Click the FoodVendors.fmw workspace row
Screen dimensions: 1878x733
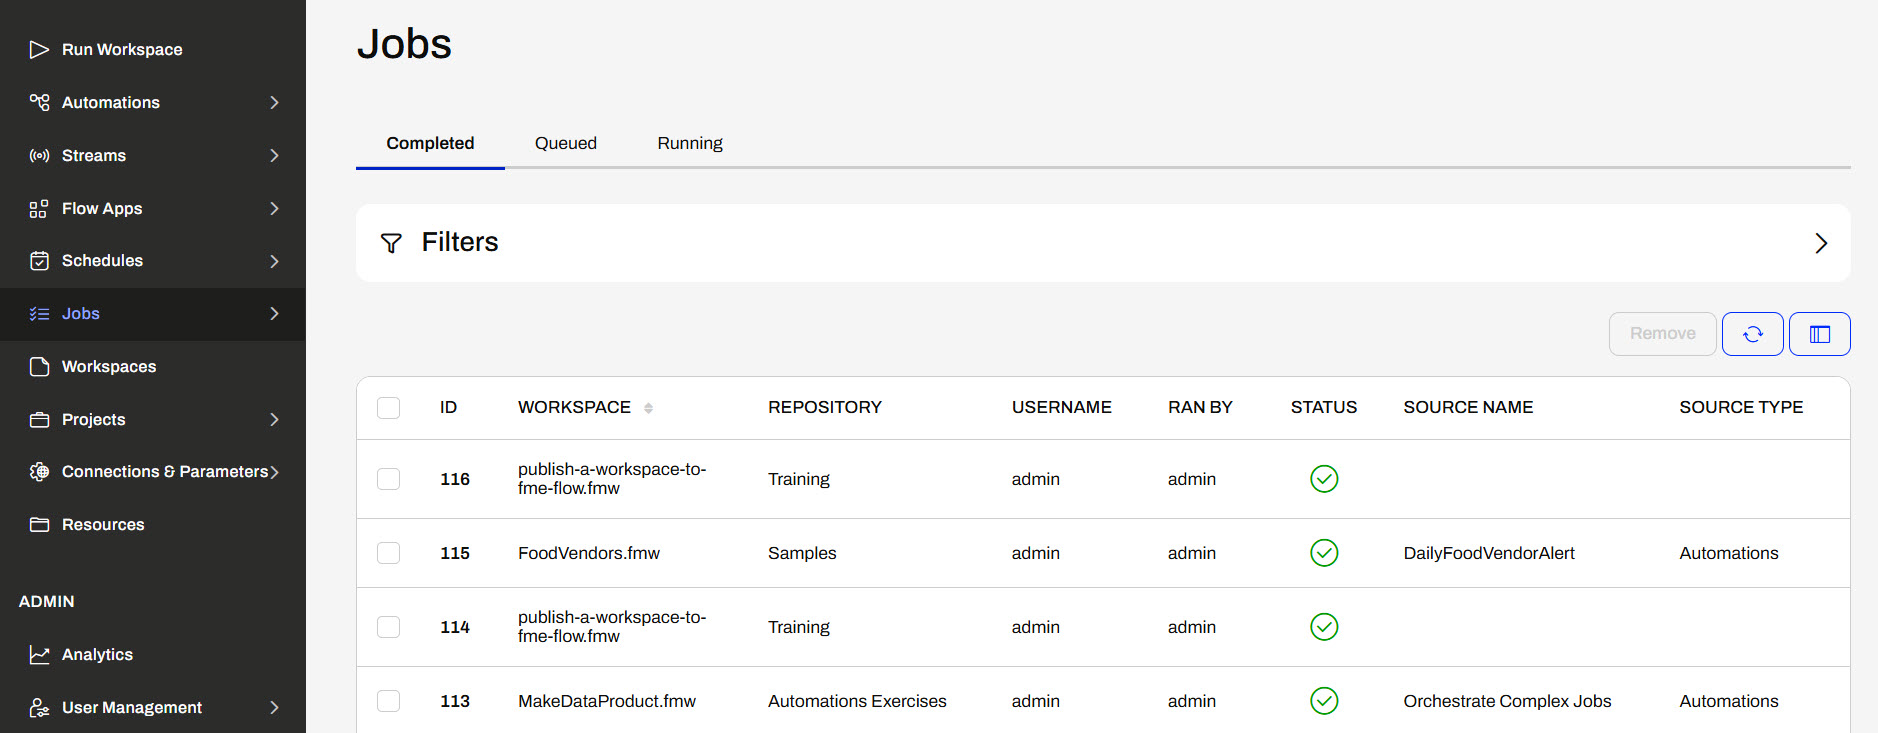[588, 553]
